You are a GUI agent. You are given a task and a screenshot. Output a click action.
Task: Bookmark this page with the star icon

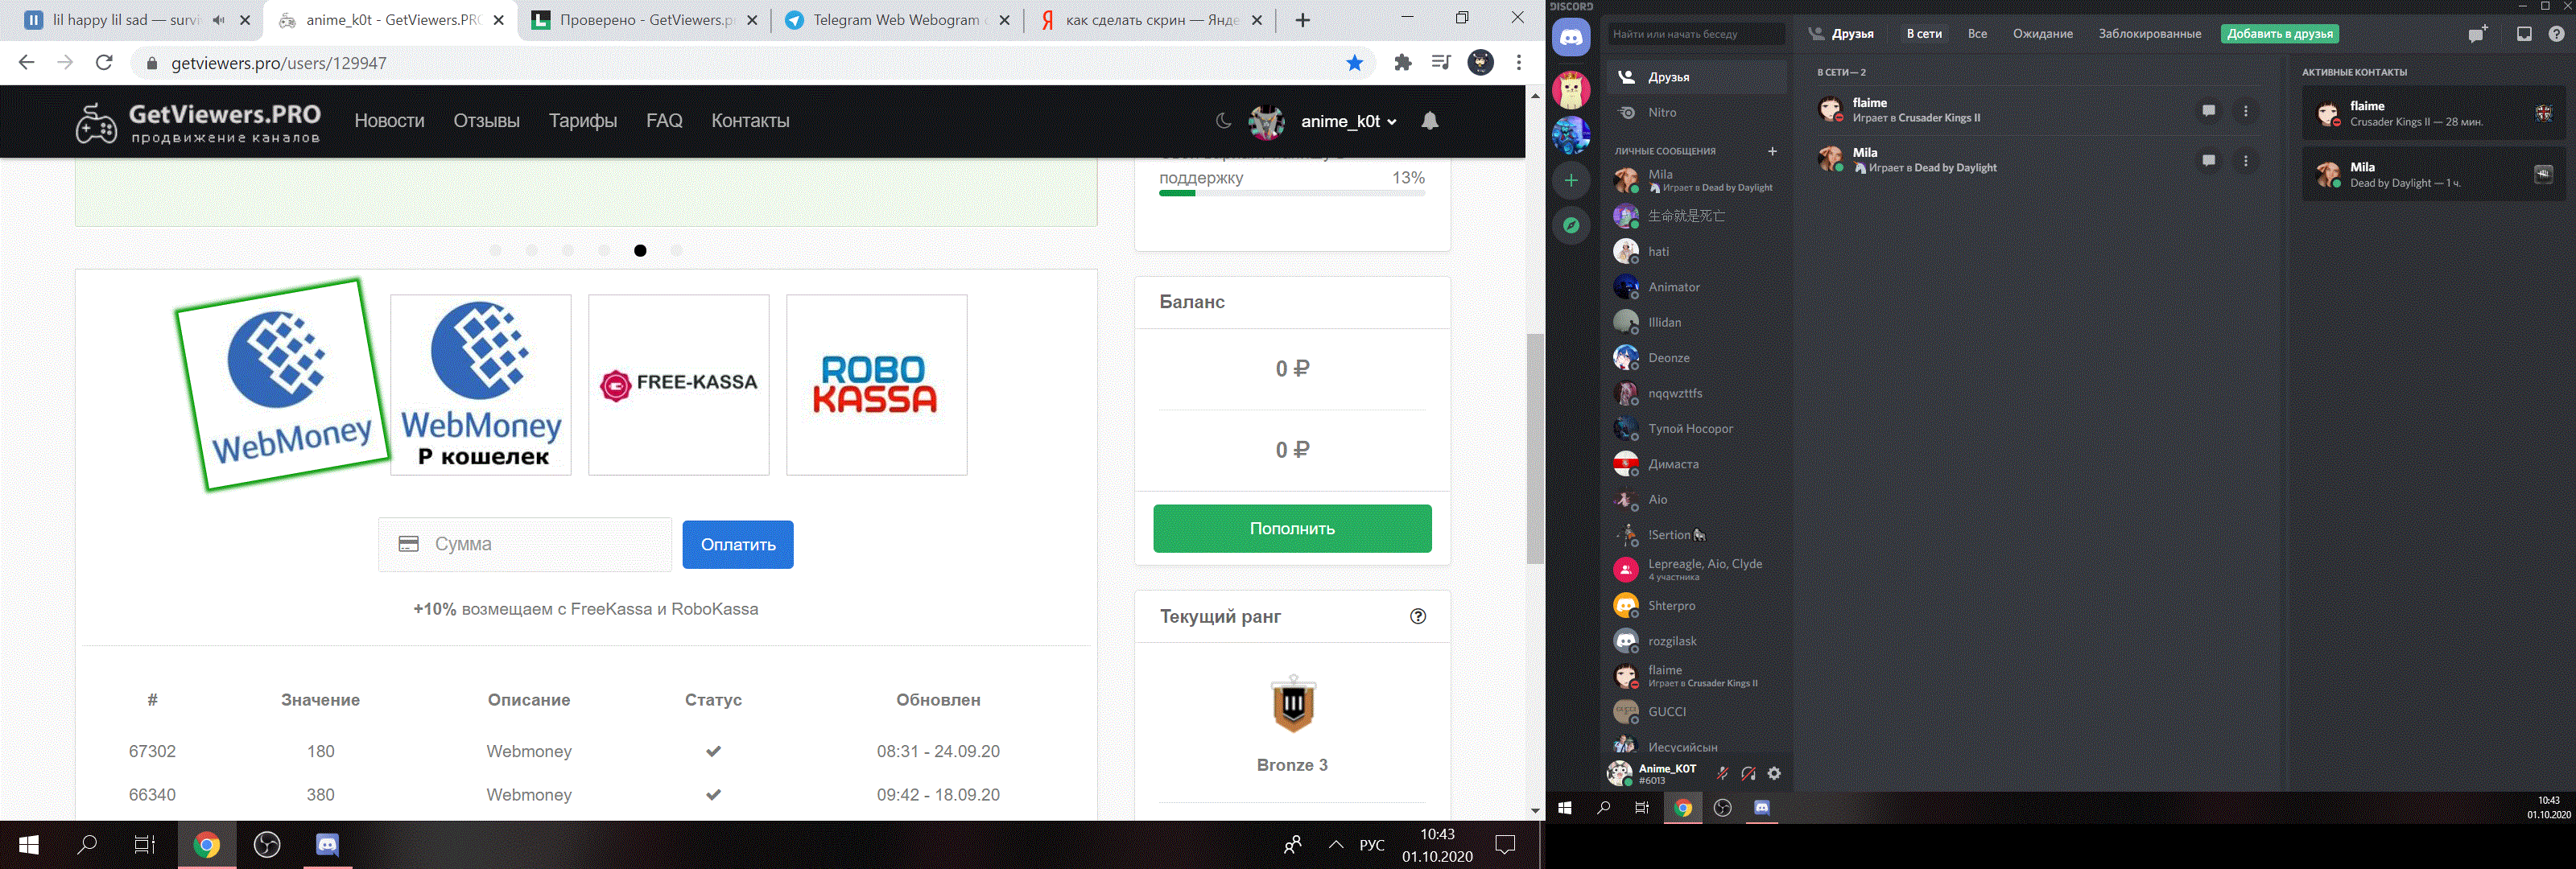pyautogui.click(x=1355, y=63)
